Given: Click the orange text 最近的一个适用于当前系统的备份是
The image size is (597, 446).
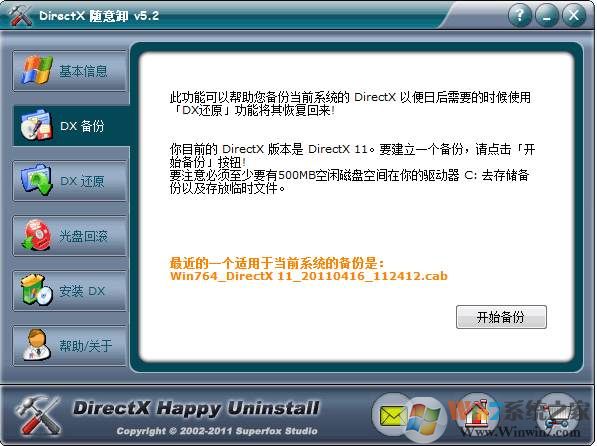Looking at the screenshot, I should point(277,263).
